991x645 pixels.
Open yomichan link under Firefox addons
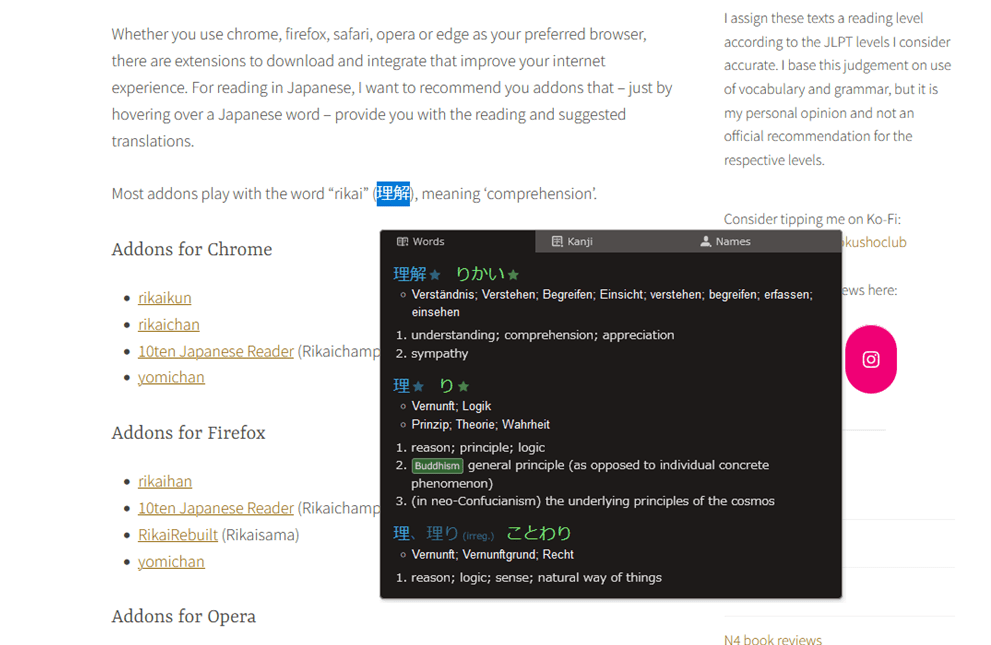coord(171,561)
